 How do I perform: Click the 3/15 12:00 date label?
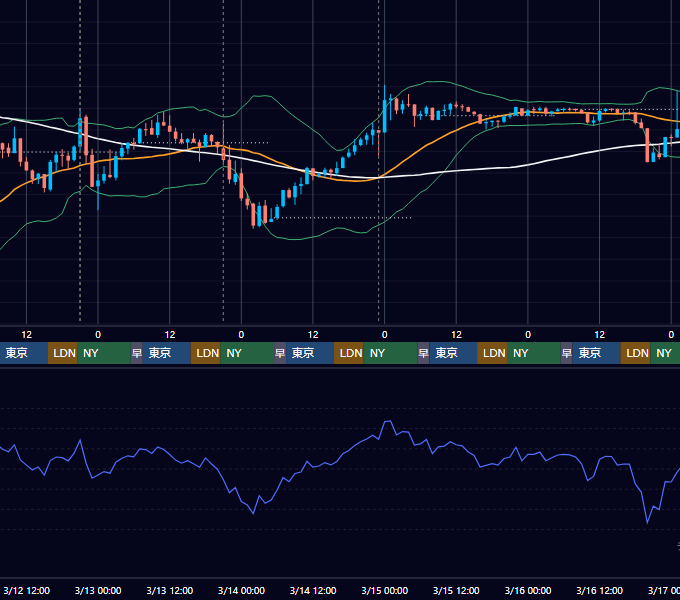(x=456, y=590)
